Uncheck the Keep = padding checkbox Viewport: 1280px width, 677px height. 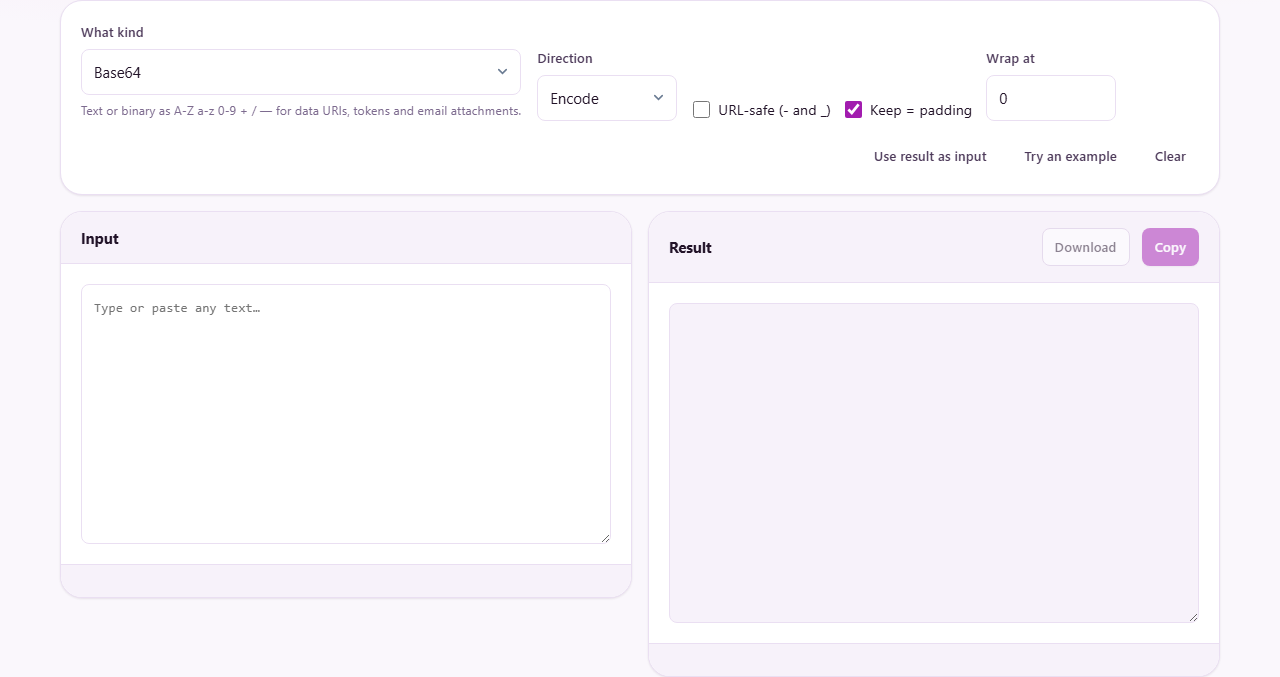click(x=853, y=110)
